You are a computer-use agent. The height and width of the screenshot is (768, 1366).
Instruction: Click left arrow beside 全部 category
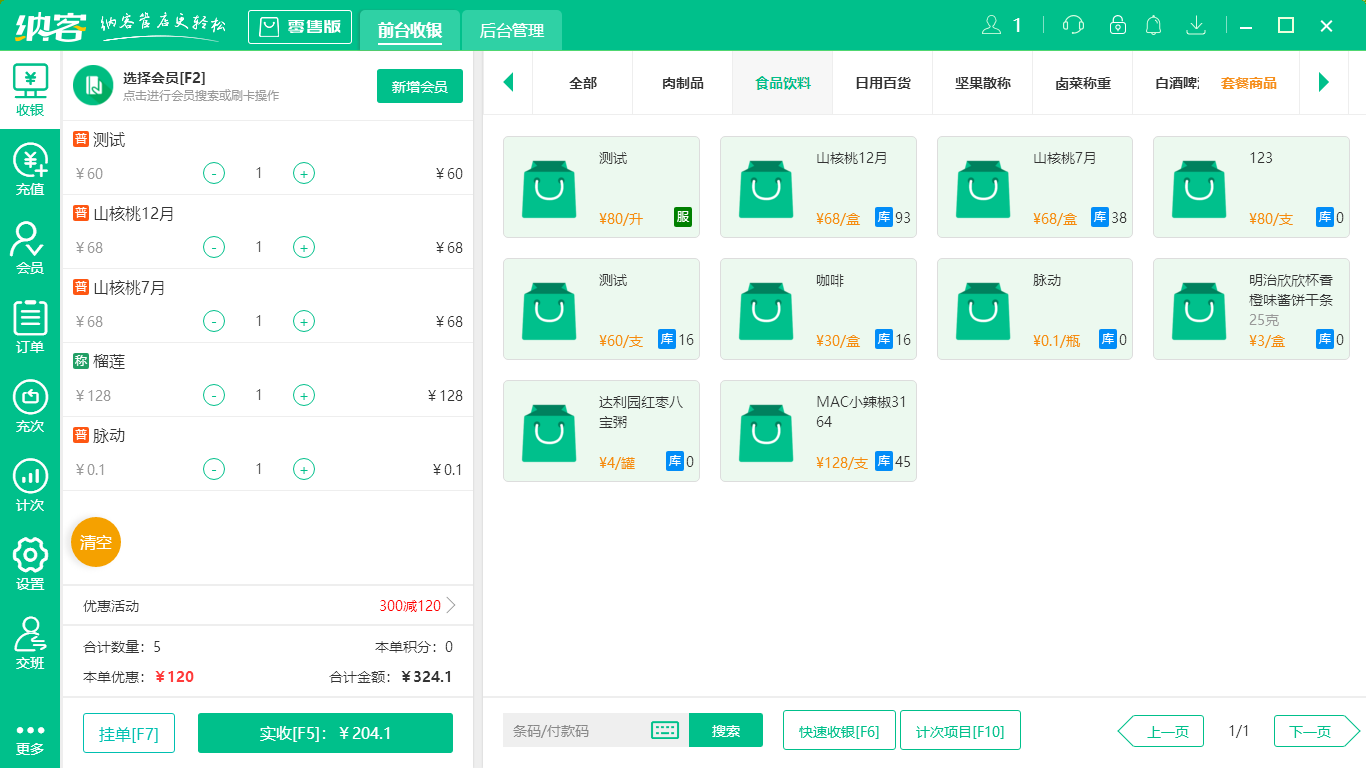tap(508, 83)
